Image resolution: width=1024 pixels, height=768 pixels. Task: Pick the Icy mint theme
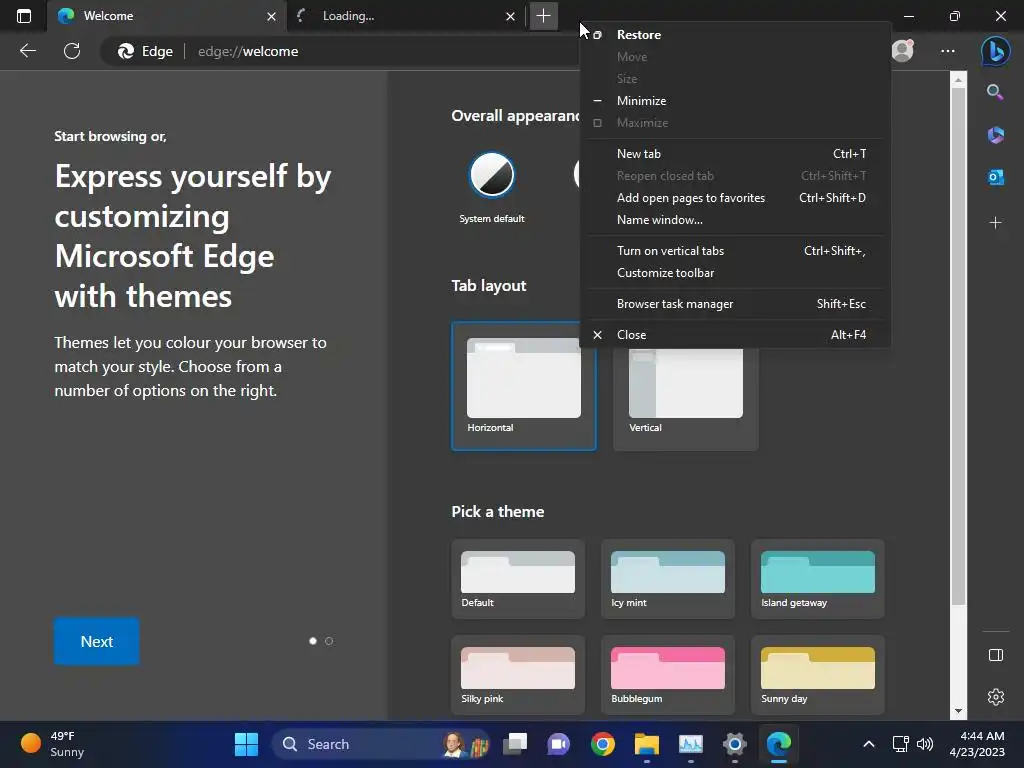667,579
